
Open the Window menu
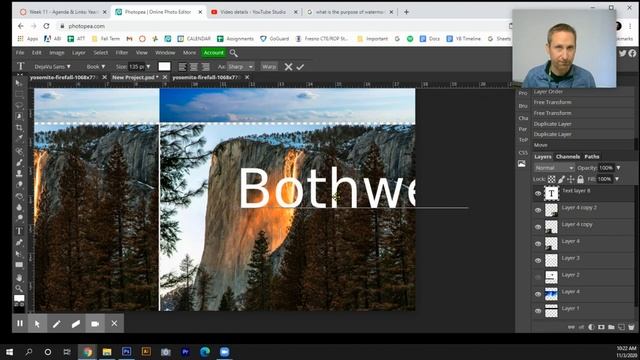click(165, 53)
